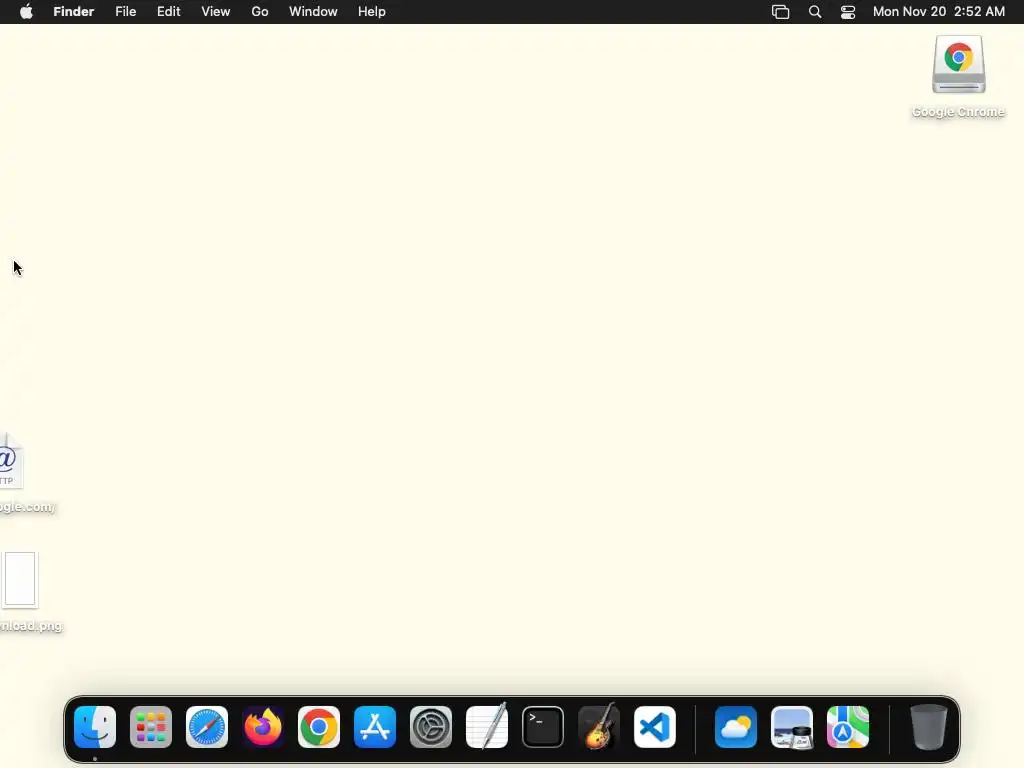
Task: Open the Help menu
Action: tap(372, 12)
